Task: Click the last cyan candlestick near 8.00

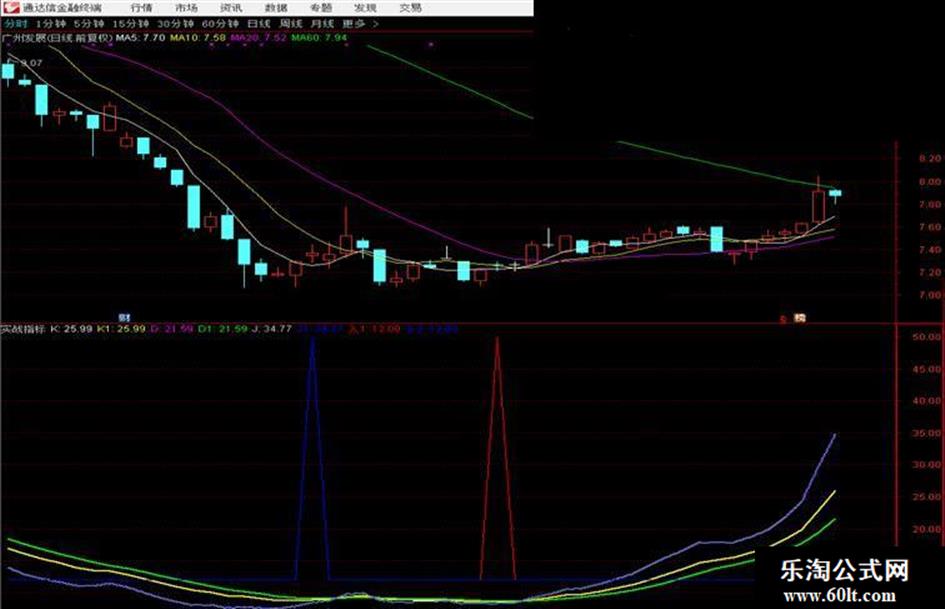Action: pos(835,194)
